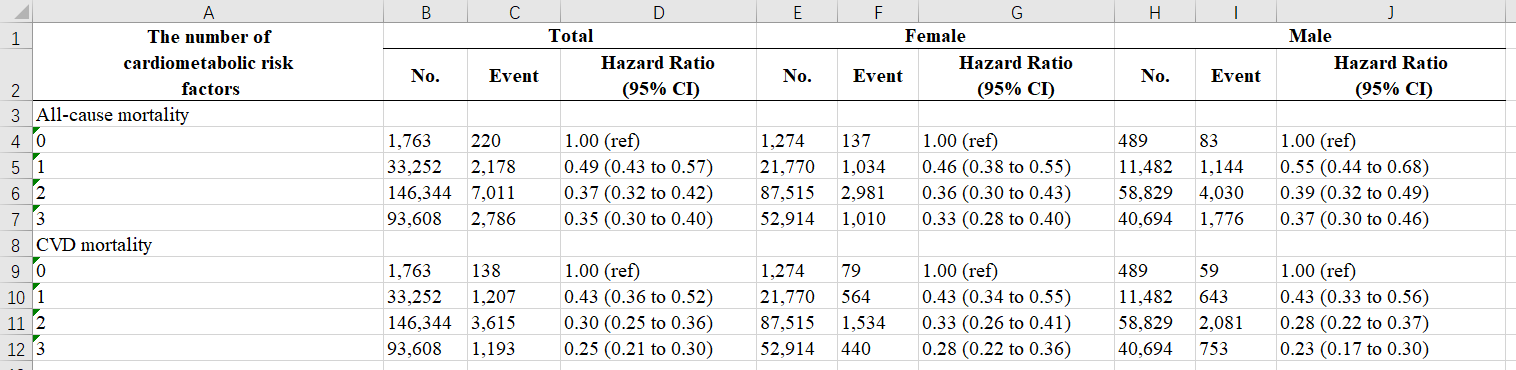The image size is (1516, 370).
Task: Click the cell with value 2,081
Action: coord(1235,322)
